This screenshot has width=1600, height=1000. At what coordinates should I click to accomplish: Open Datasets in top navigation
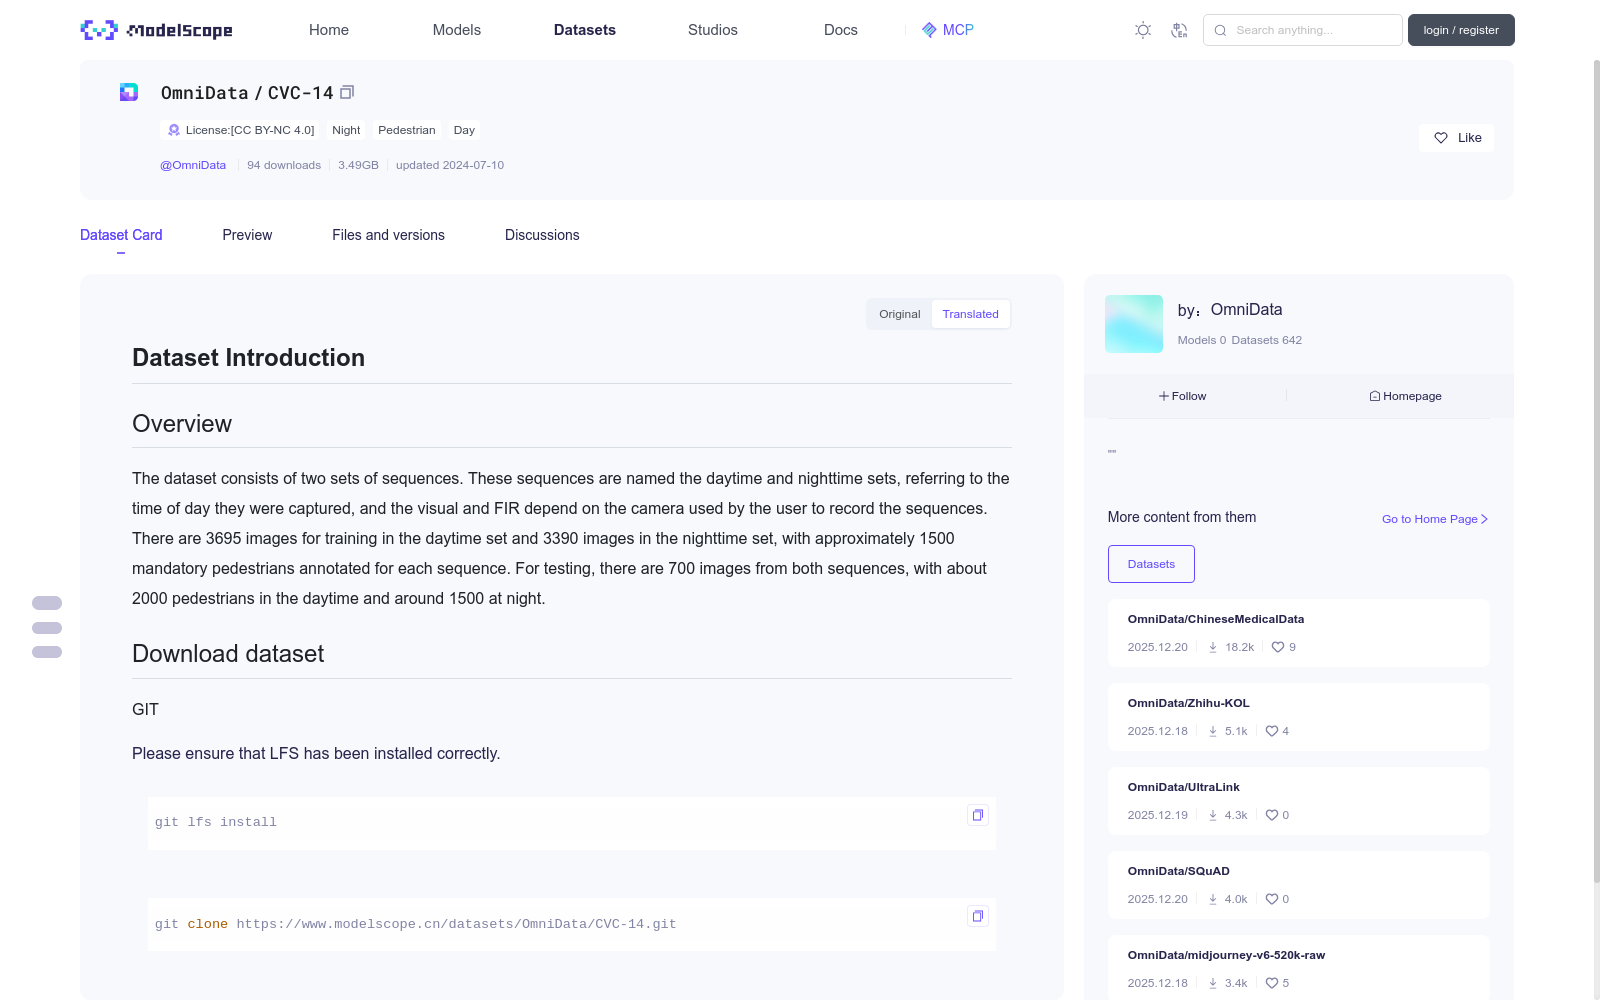585,30
